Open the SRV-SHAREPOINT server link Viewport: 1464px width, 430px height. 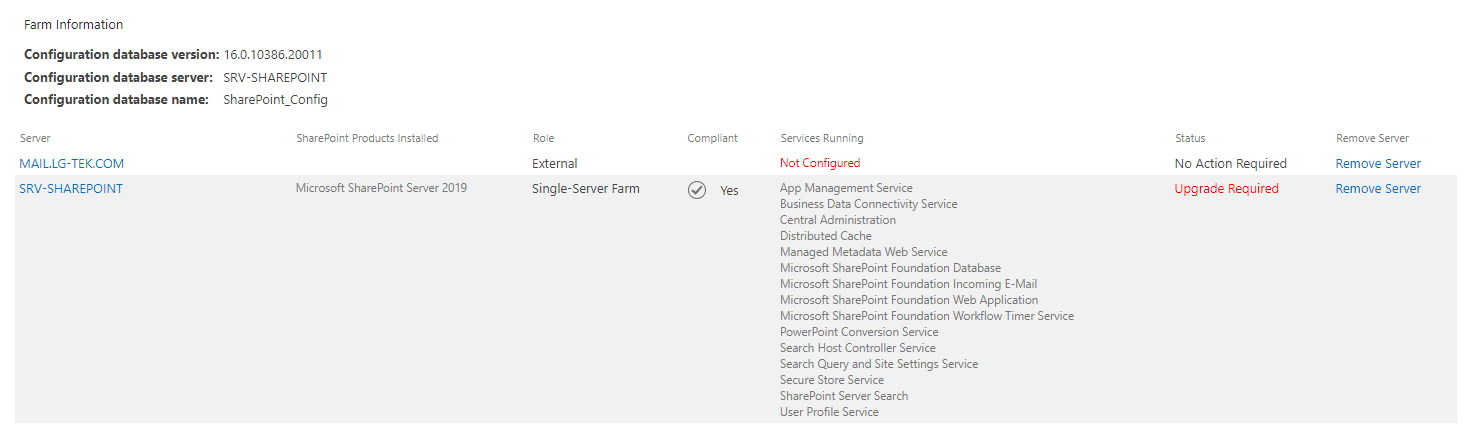pos(71,188)
